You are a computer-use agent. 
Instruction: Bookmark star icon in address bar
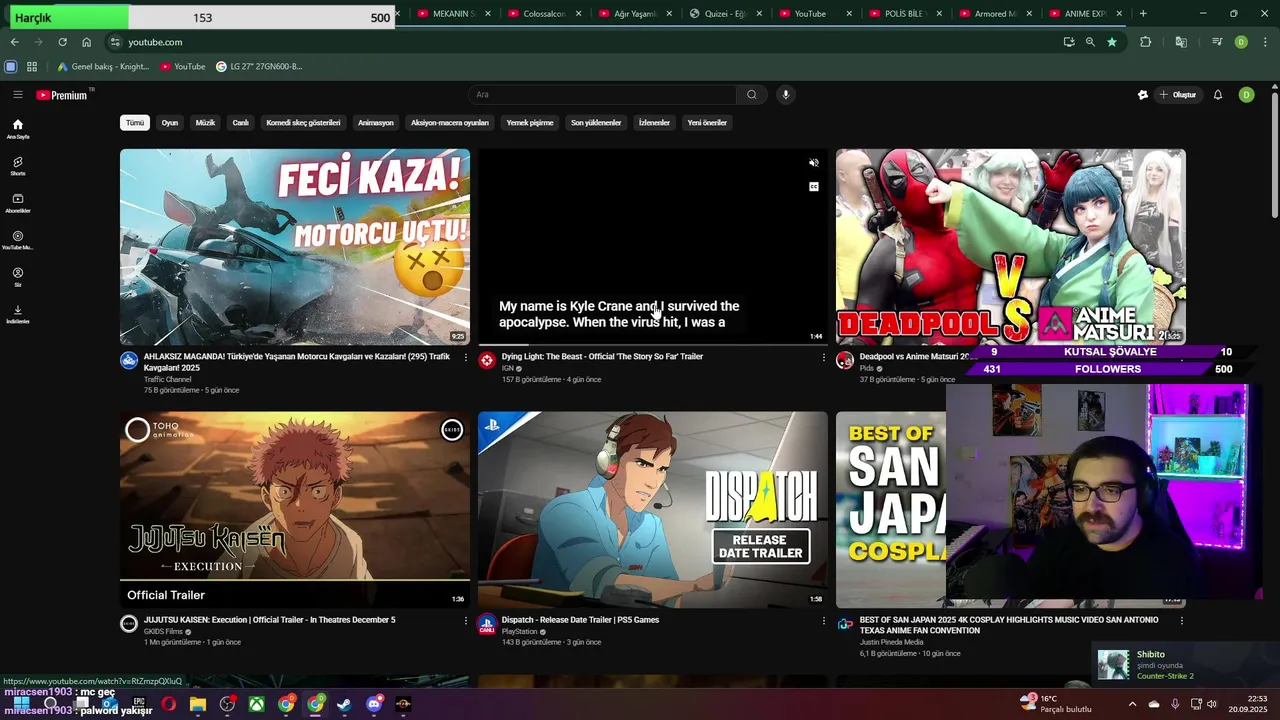pyautogui.click(x=1112, y=42)
